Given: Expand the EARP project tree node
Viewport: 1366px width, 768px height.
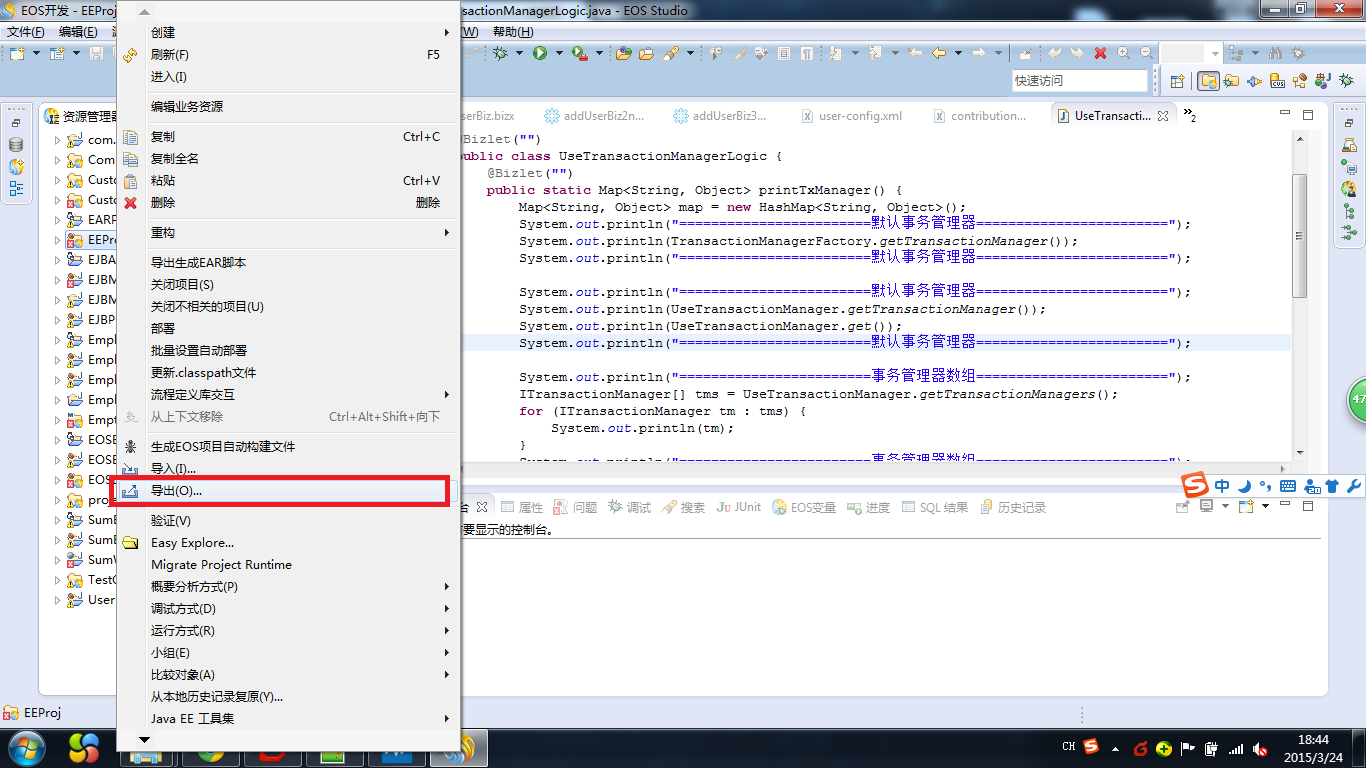Looking at the screenshot, I should coord(57,220).
